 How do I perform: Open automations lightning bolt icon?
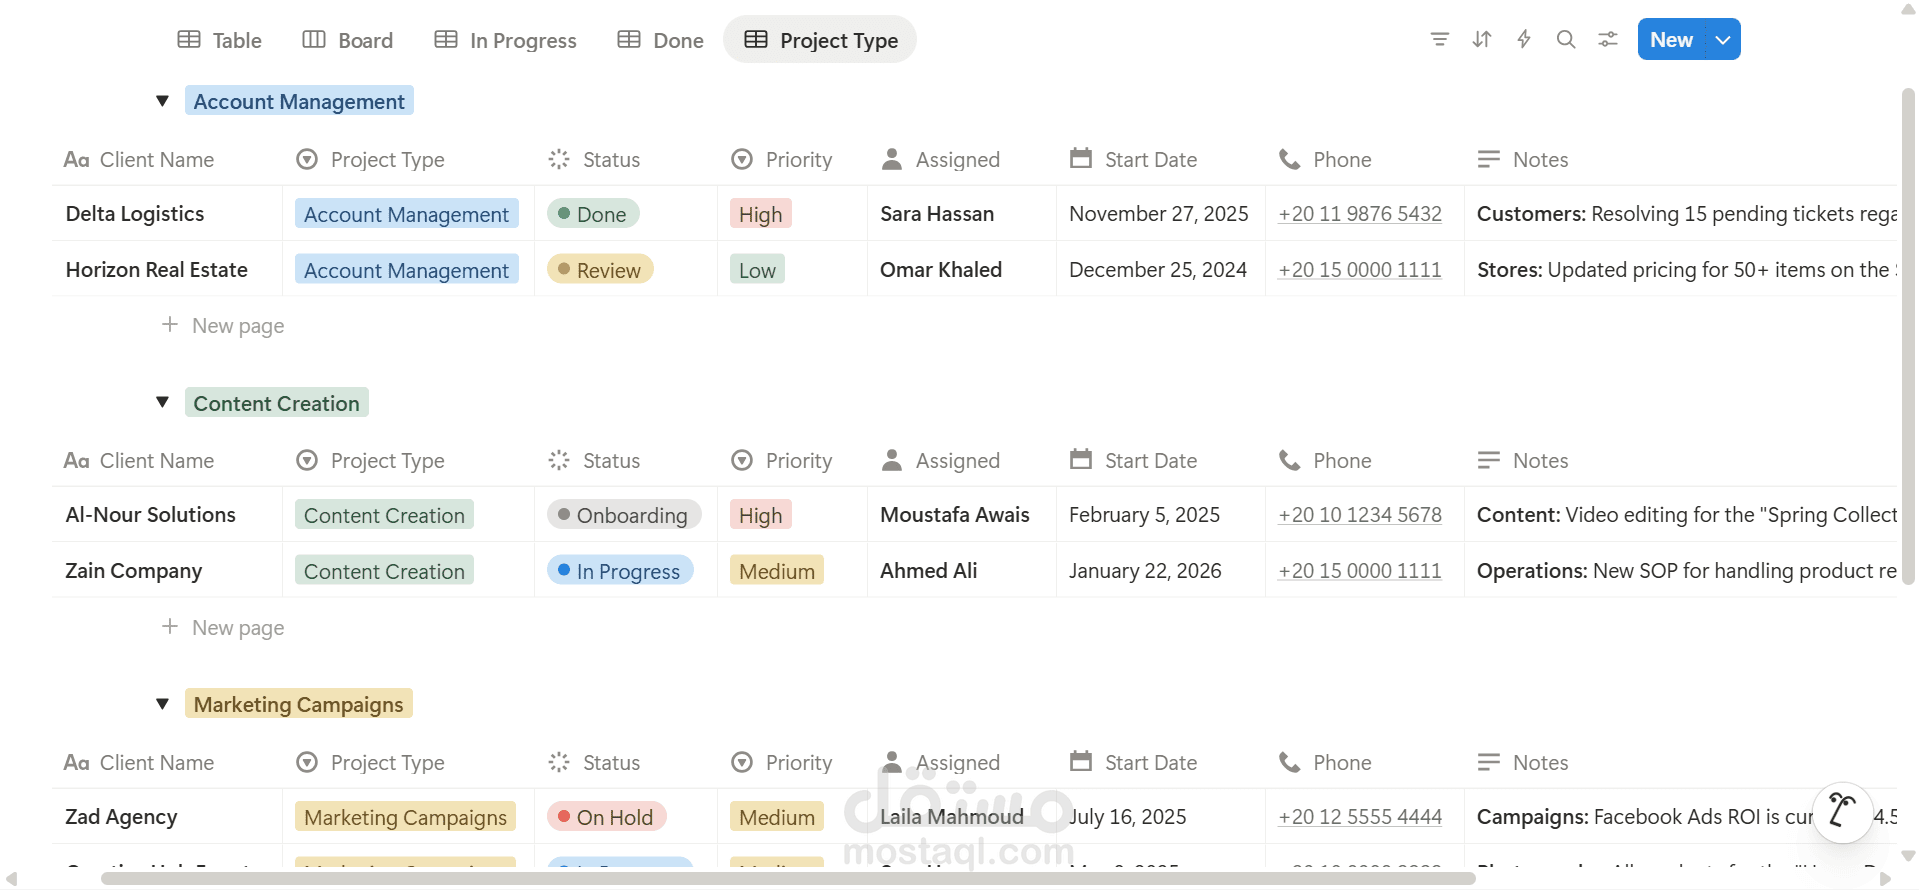point(1524,40)
